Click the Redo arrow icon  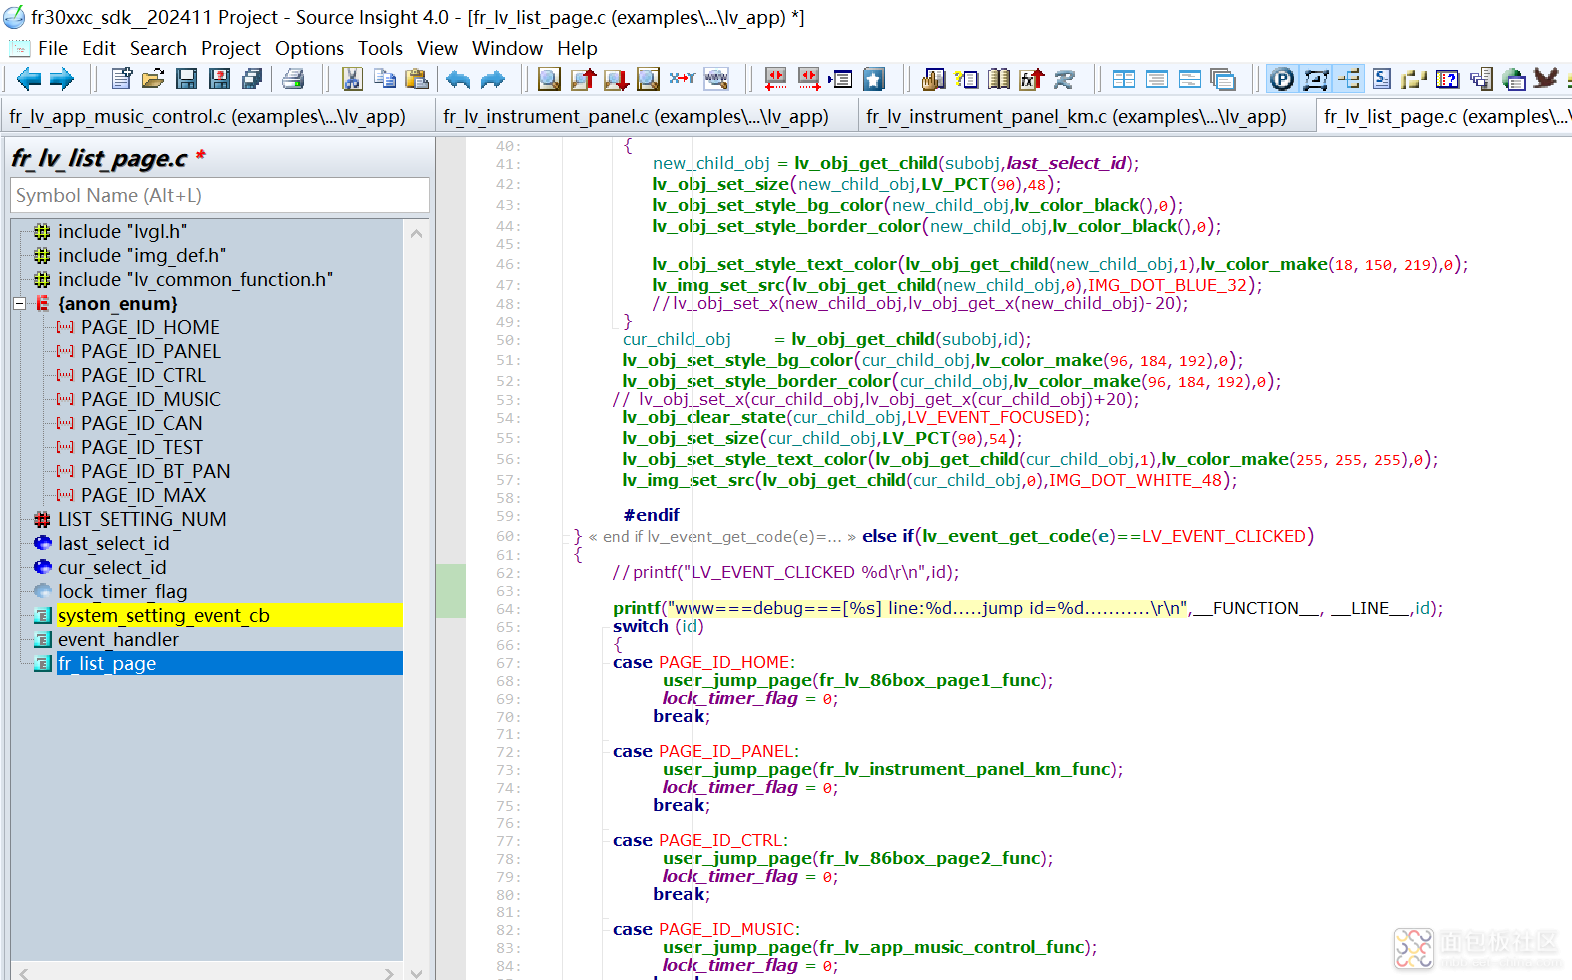point(493,79)
